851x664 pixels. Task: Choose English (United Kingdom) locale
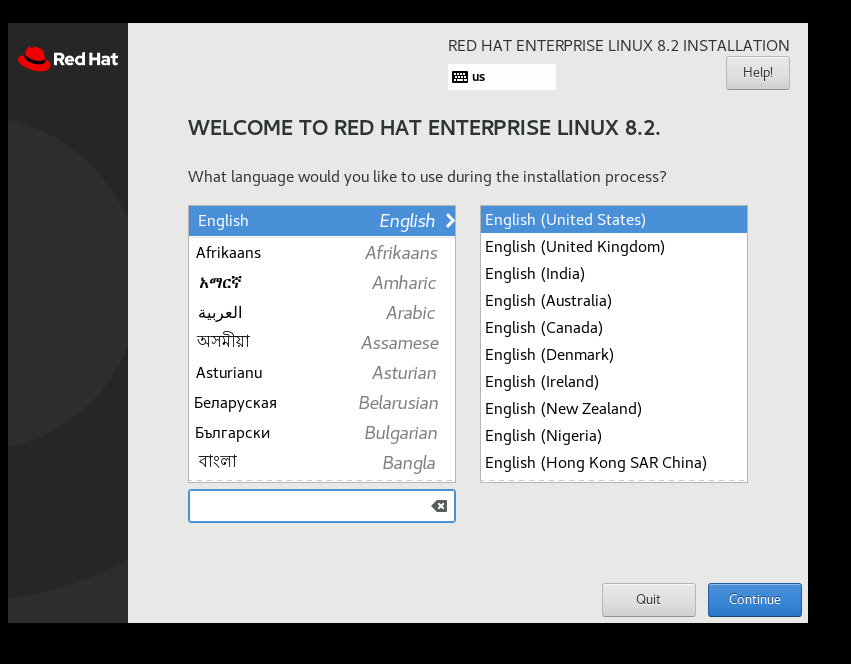(x=614, y=246)
